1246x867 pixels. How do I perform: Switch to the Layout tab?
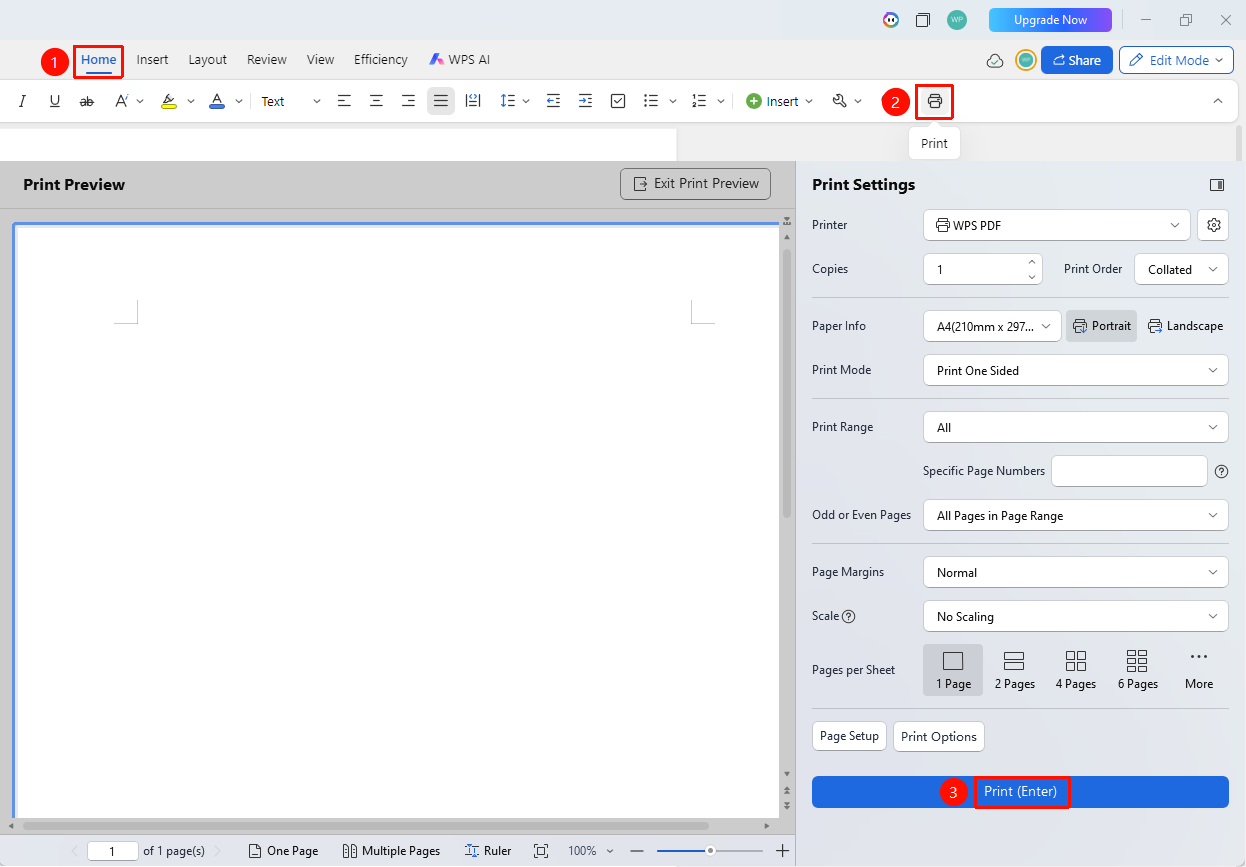[208, 60]
